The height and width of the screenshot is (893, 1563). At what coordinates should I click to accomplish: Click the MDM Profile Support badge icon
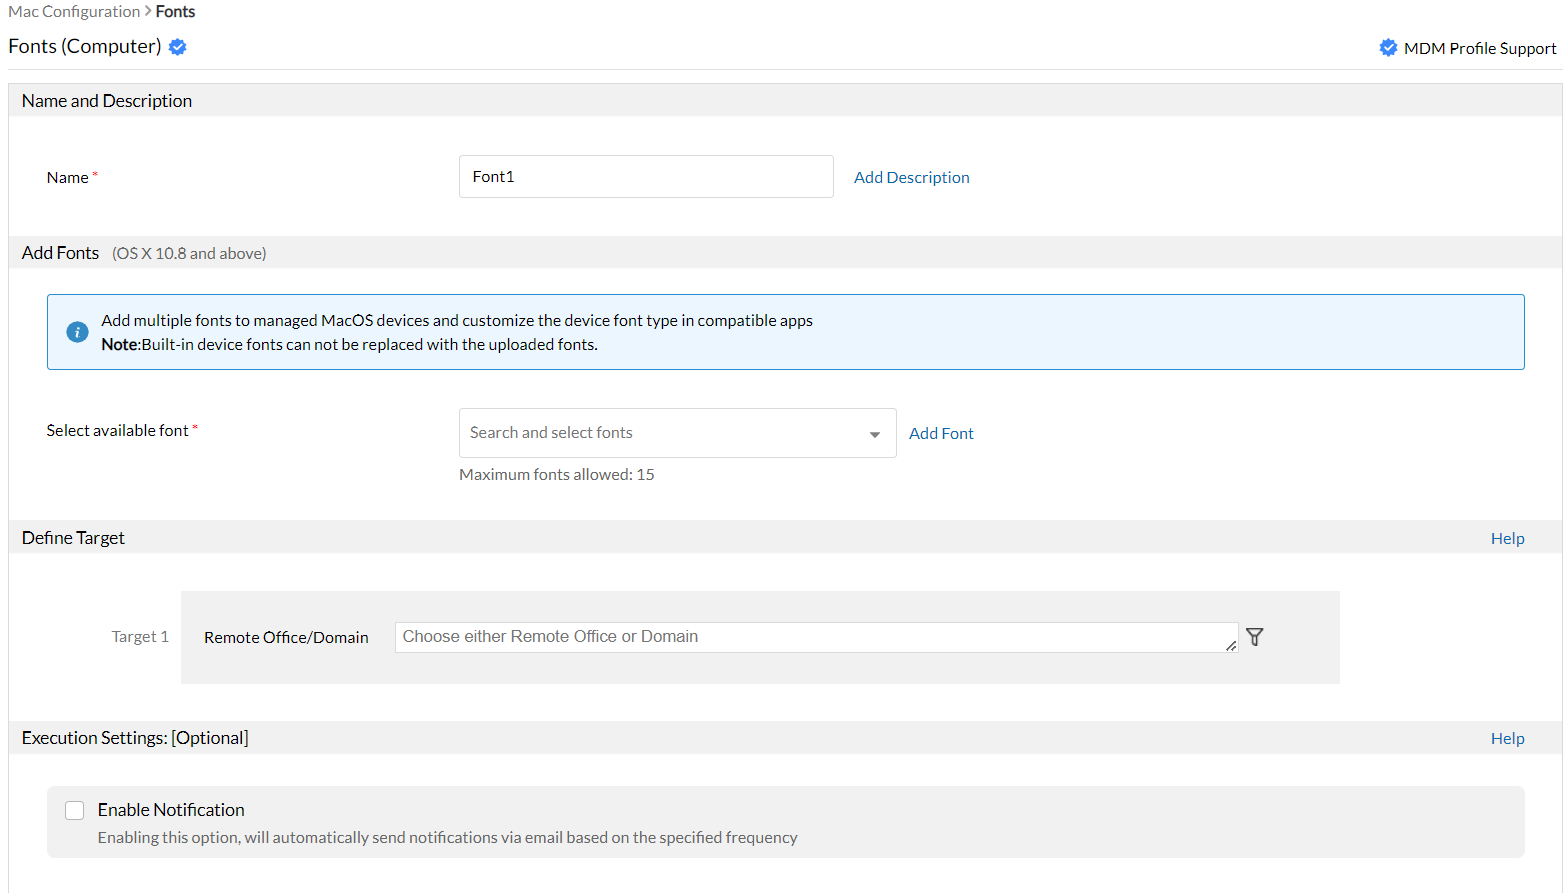click(x=1388, y=48)
